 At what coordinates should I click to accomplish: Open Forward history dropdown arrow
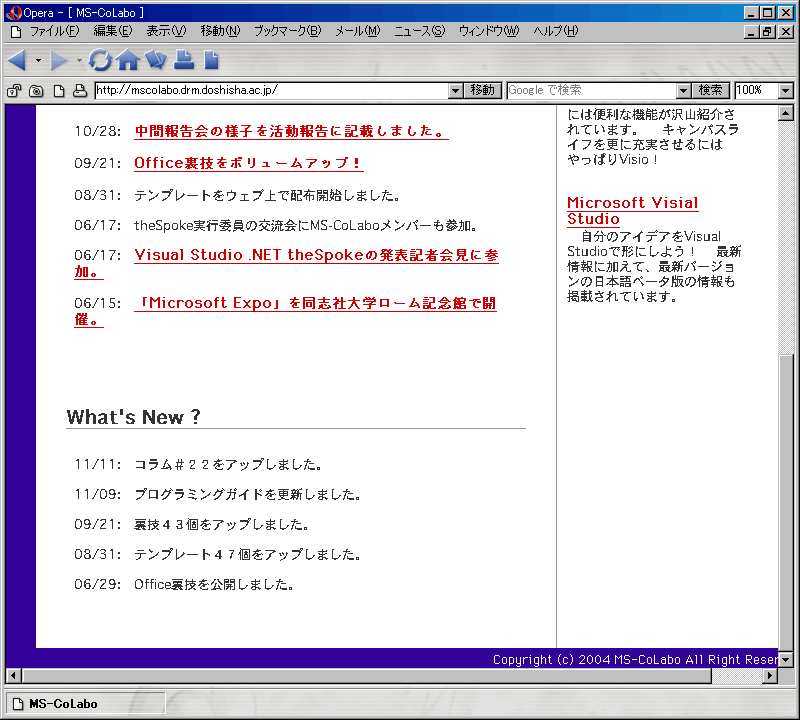(79, 60)
